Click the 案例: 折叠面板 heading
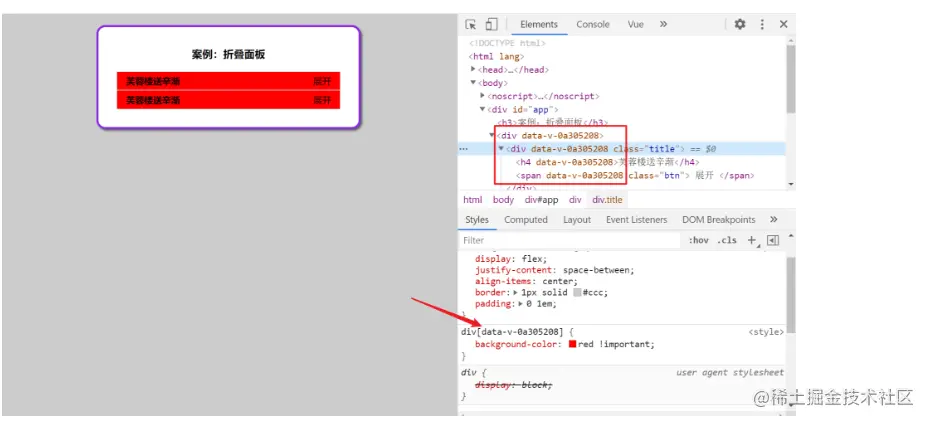 point(228,54)
